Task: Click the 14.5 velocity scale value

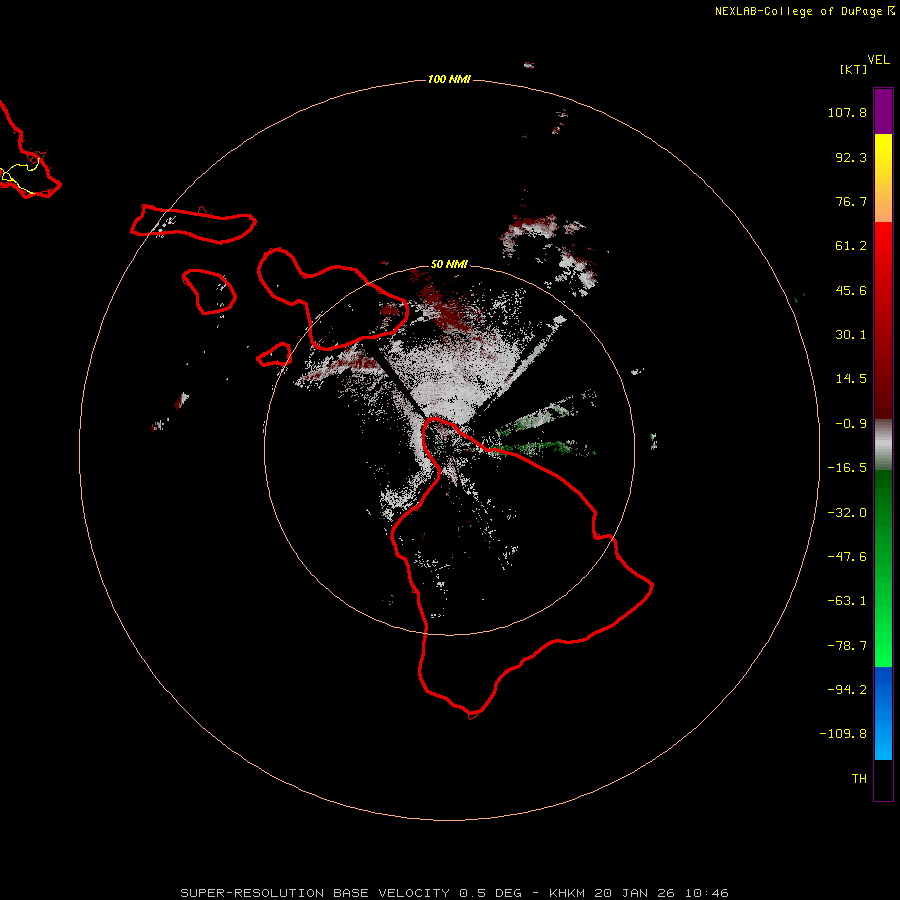Action: click(x=851, y=379)
